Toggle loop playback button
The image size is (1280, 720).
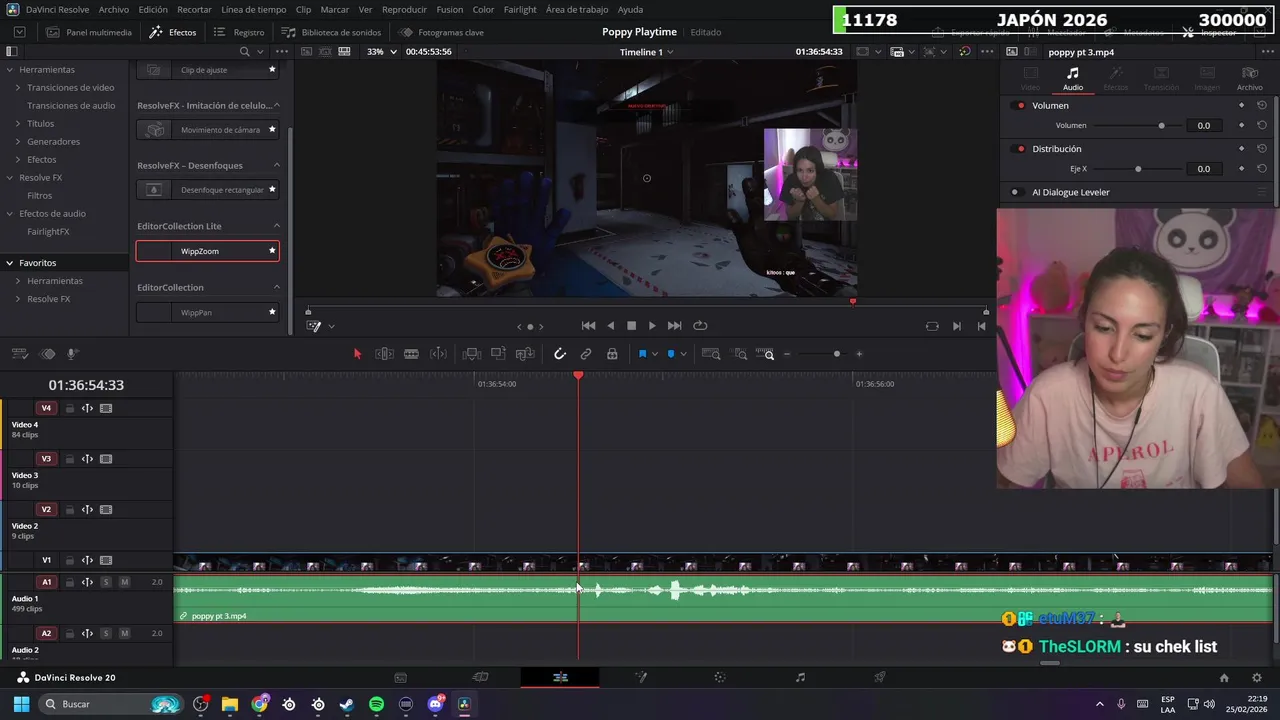click(x=700, y=325)
